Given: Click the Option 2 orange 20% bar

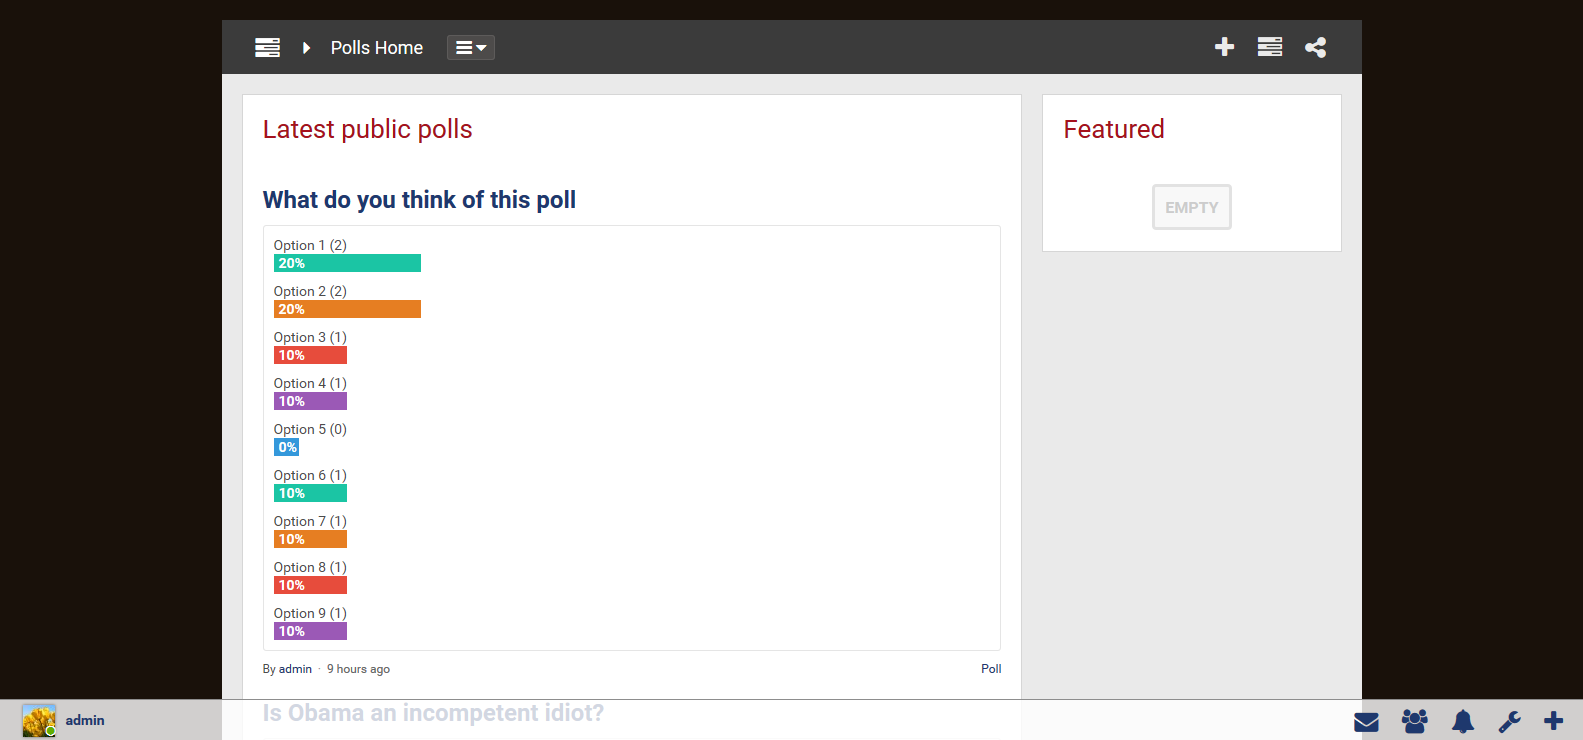Looking at the screenshot, I should coord(347,309).
